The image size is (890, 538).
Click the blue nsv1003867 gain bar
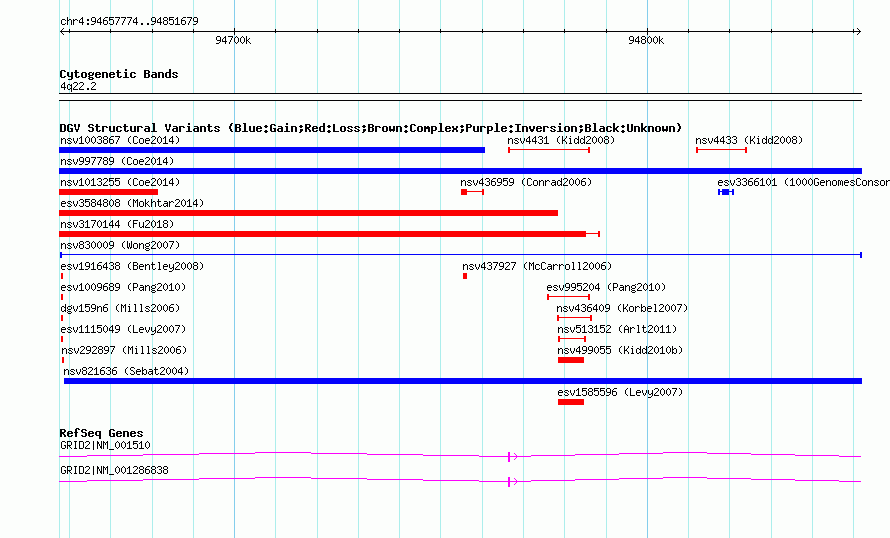coord(272,150)
